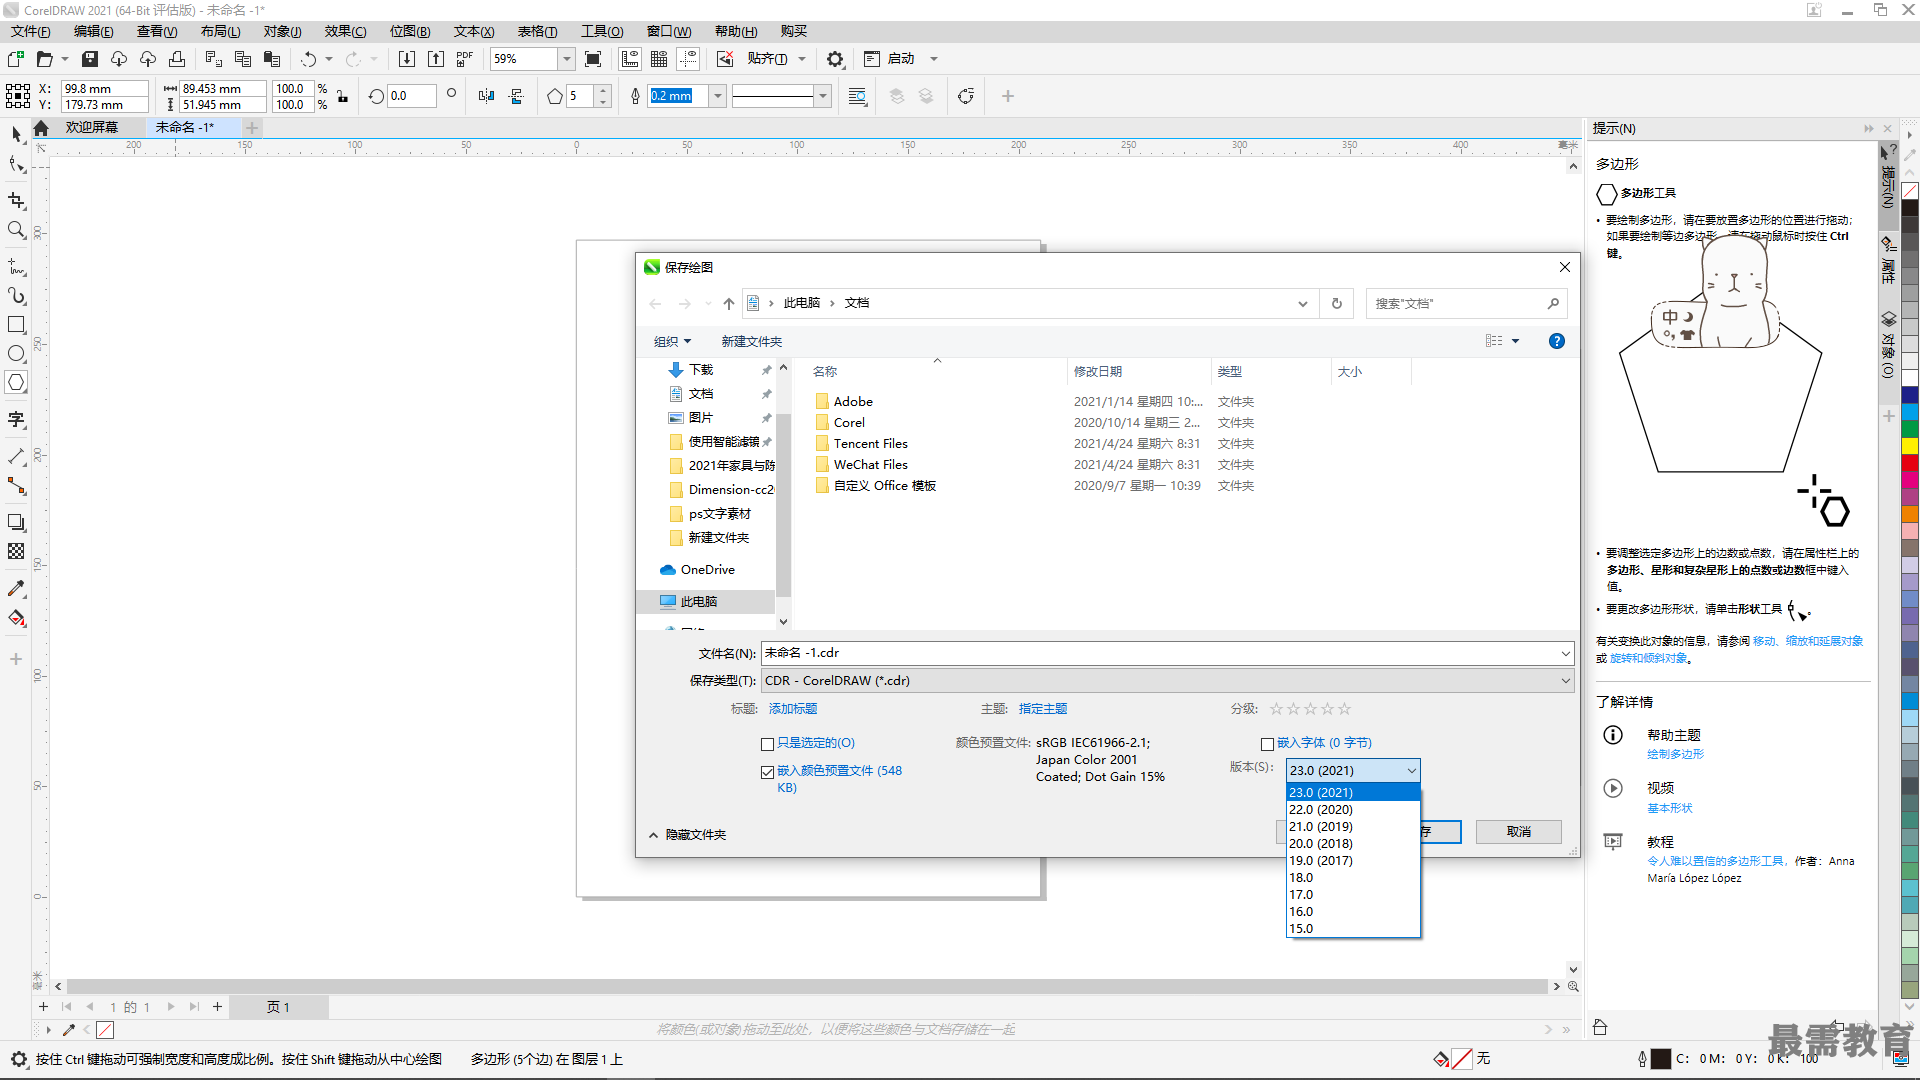Expand the 组织 dropdown
Image resolution: width=1920 pixels, height=1080 pixels.
click(672, 342)
